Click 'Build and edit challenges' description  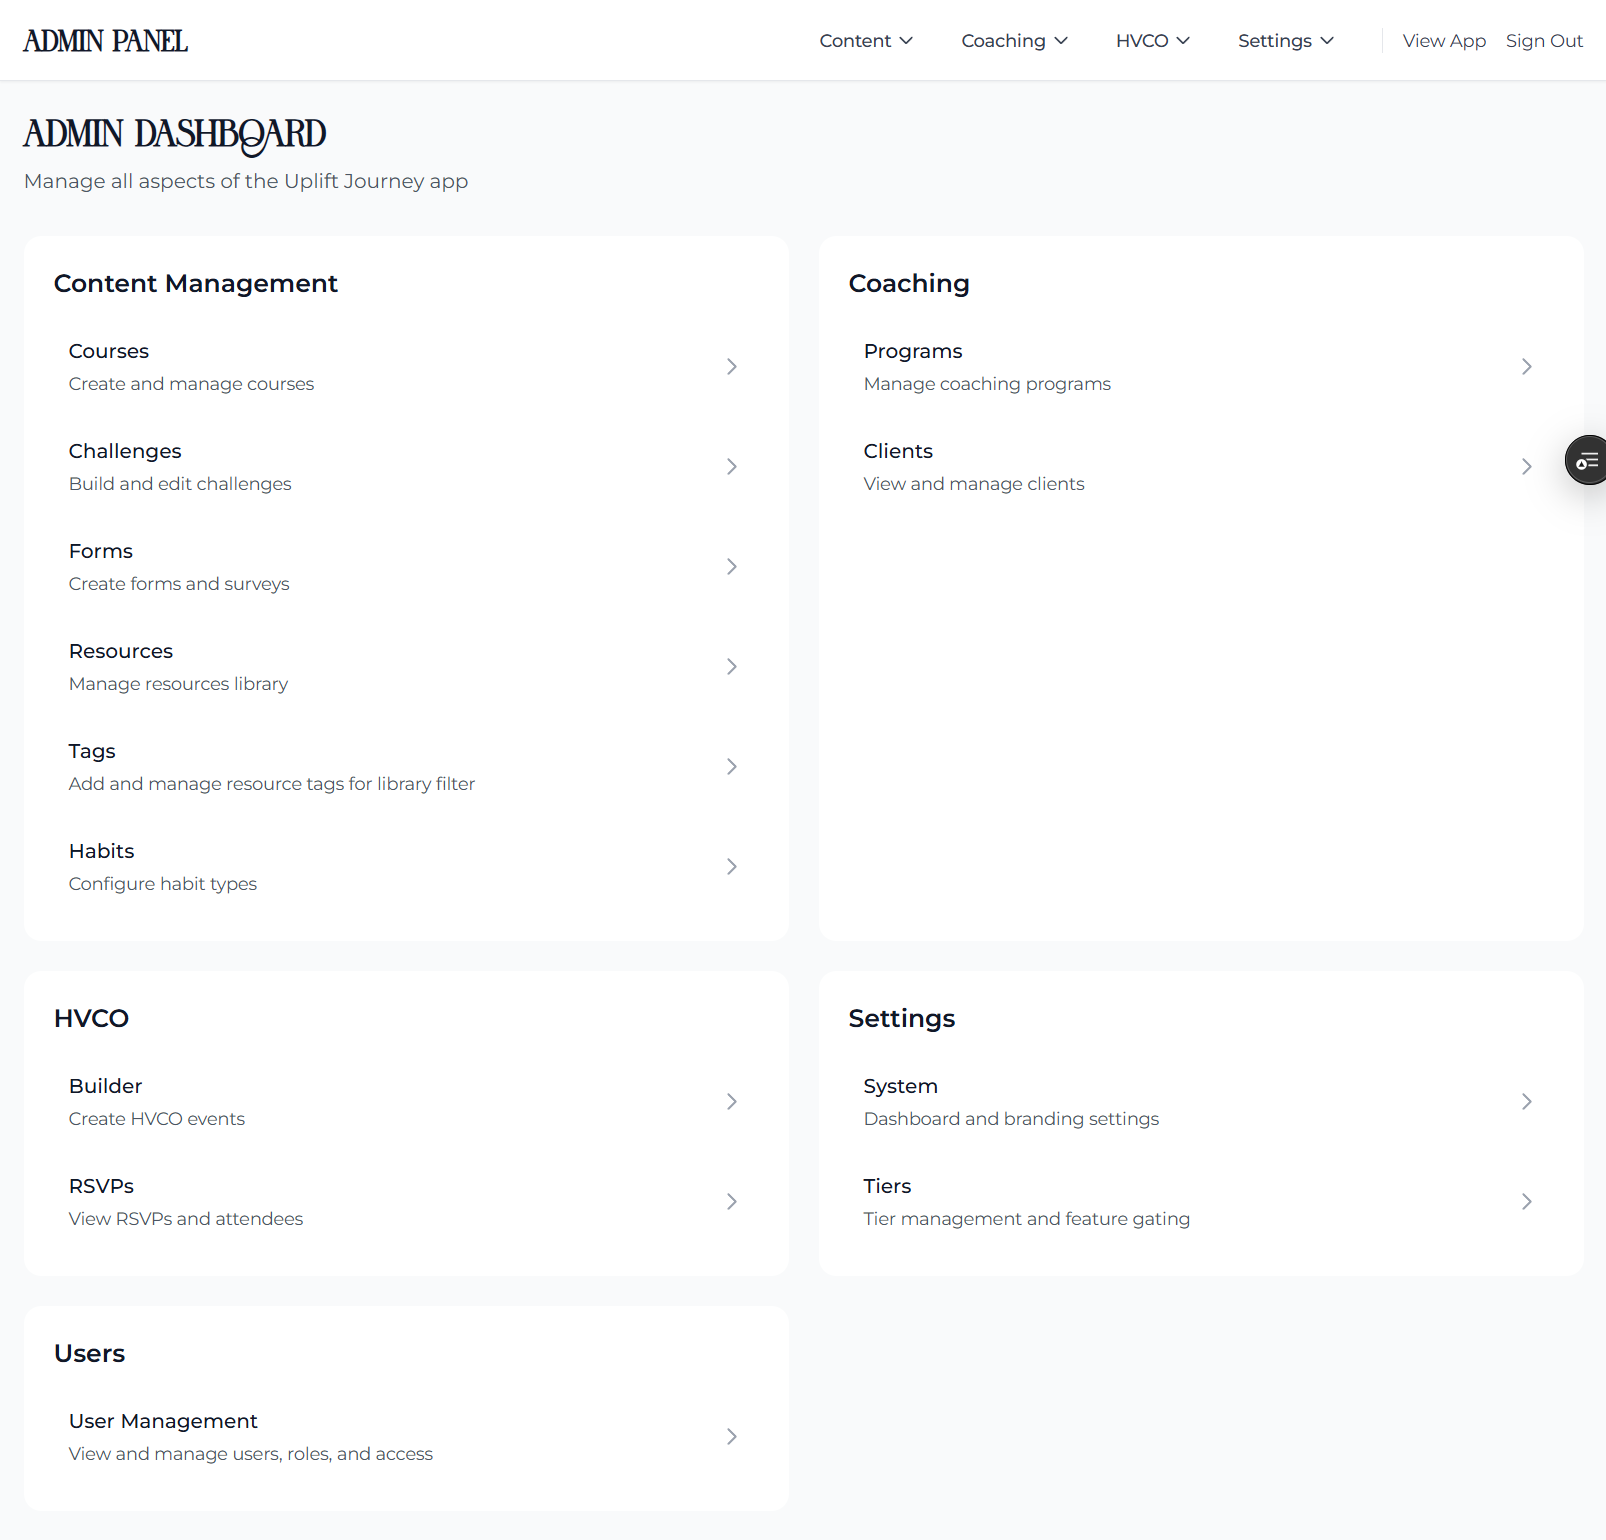tap(180, 484)
